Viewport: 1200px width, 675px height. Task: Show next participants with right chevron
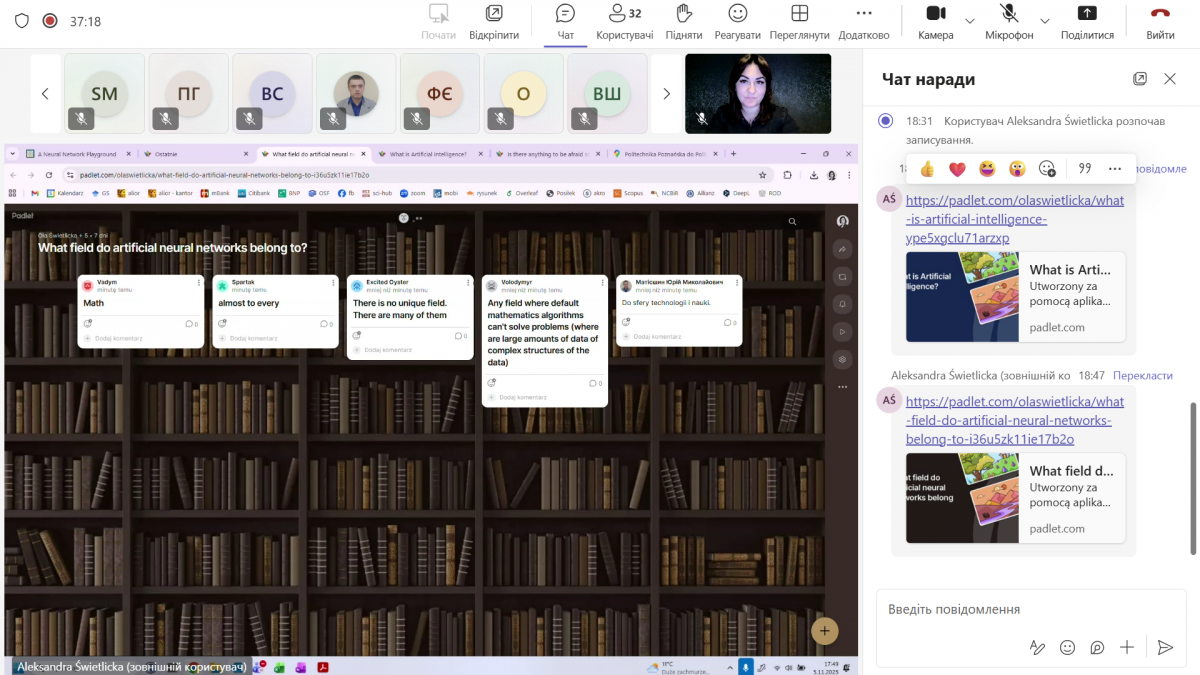[x=667, y=94]
